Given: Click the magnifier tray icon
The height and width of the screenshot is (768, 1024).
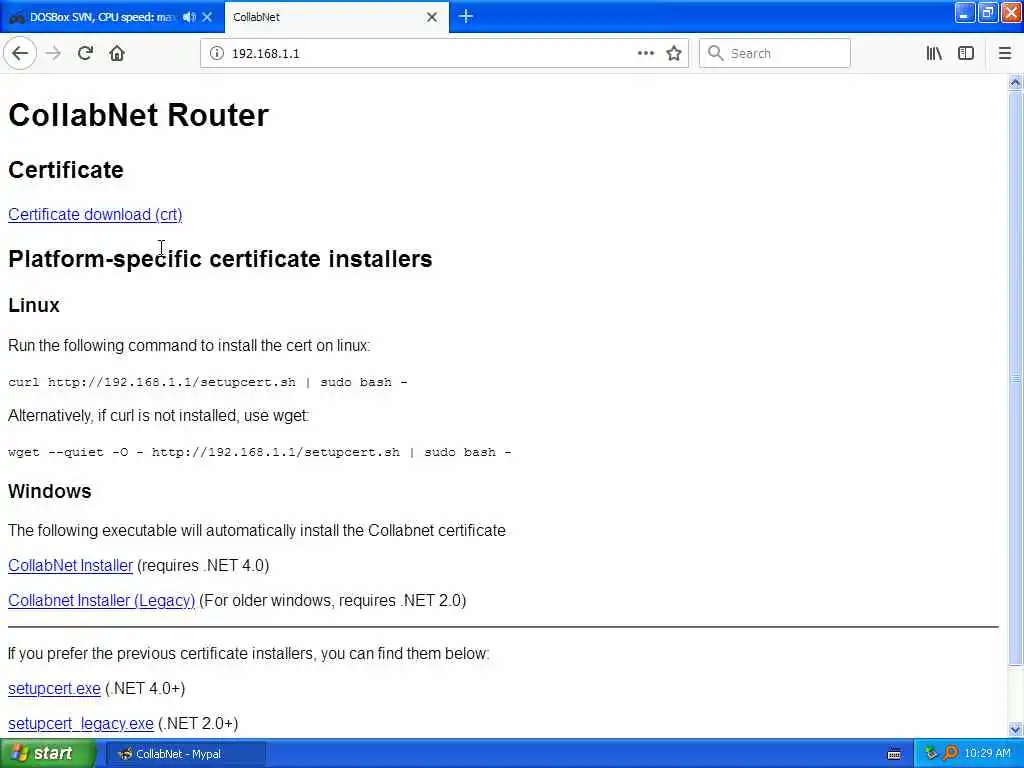Looking at the screenshot, I should point(950,754).
